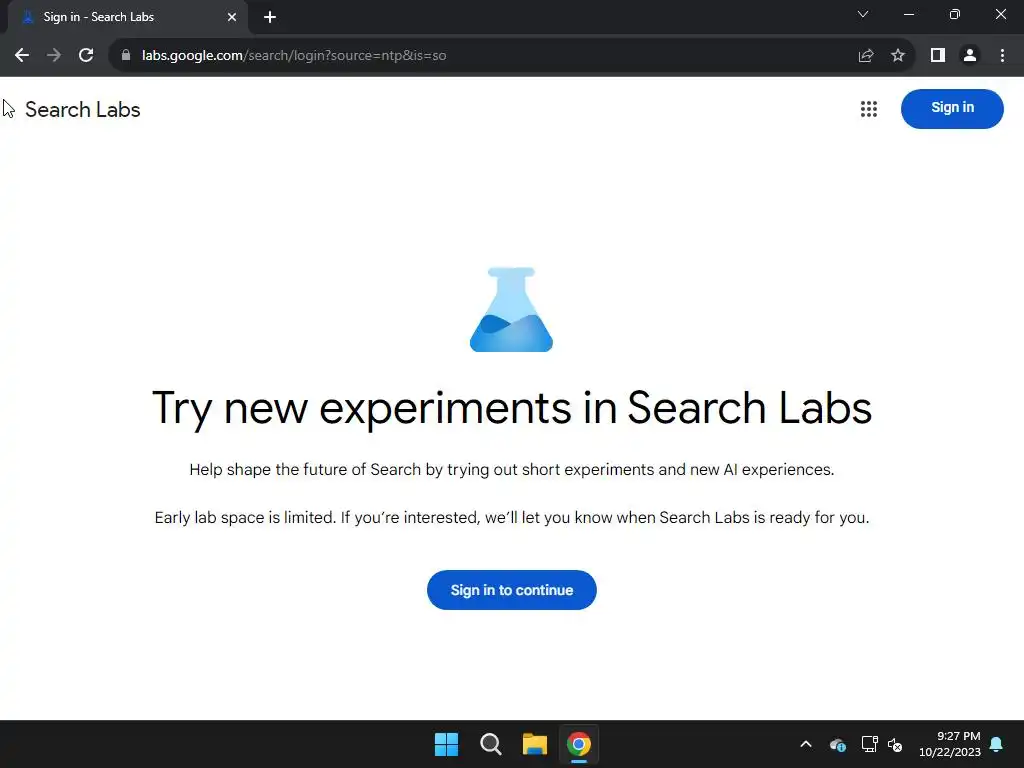
Task: Click the Sign in button in the header
Action: point(952,108)
